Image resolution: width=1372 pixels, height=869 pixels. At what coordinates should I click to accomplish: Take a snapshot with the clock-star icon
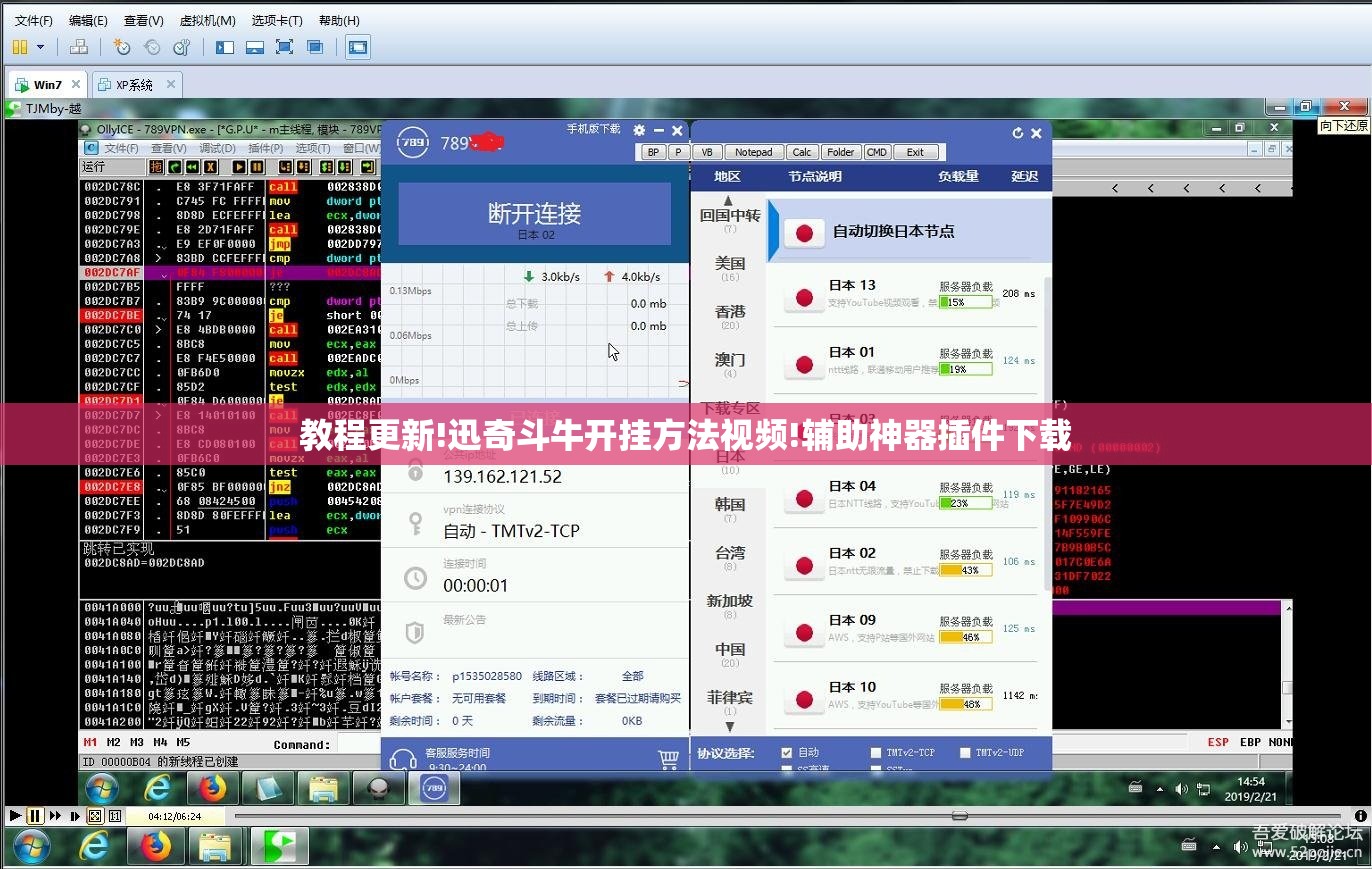tap(121, 46)
